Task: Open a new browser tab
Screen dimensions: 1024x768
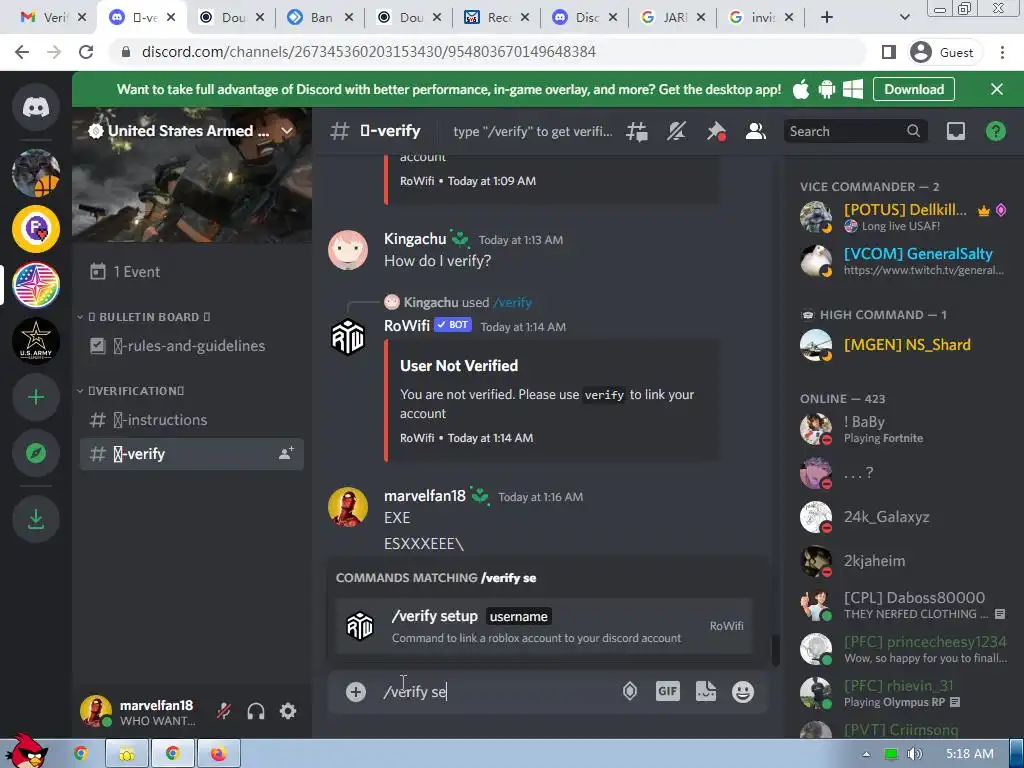Action: click(827, 18)
